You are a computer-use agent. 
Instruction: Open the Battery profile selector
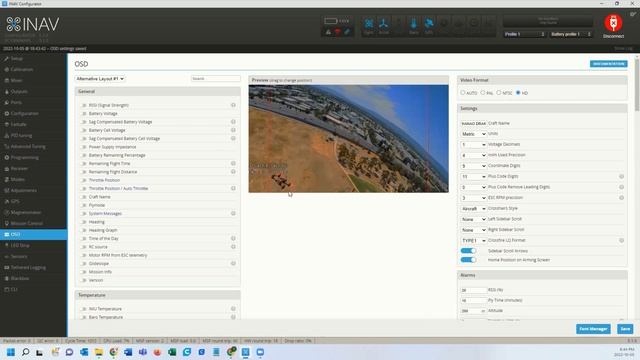click(571, 34)
